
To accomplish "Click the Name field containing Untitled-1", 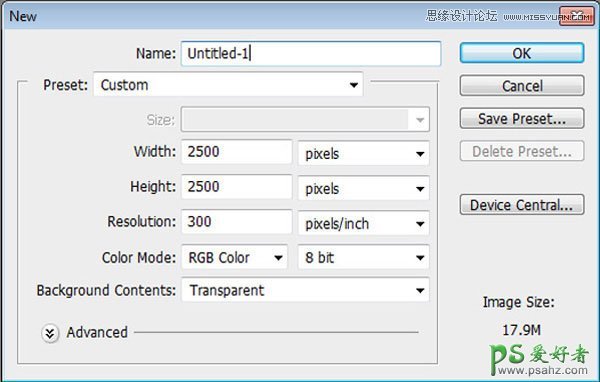I will tap(311, 53).
